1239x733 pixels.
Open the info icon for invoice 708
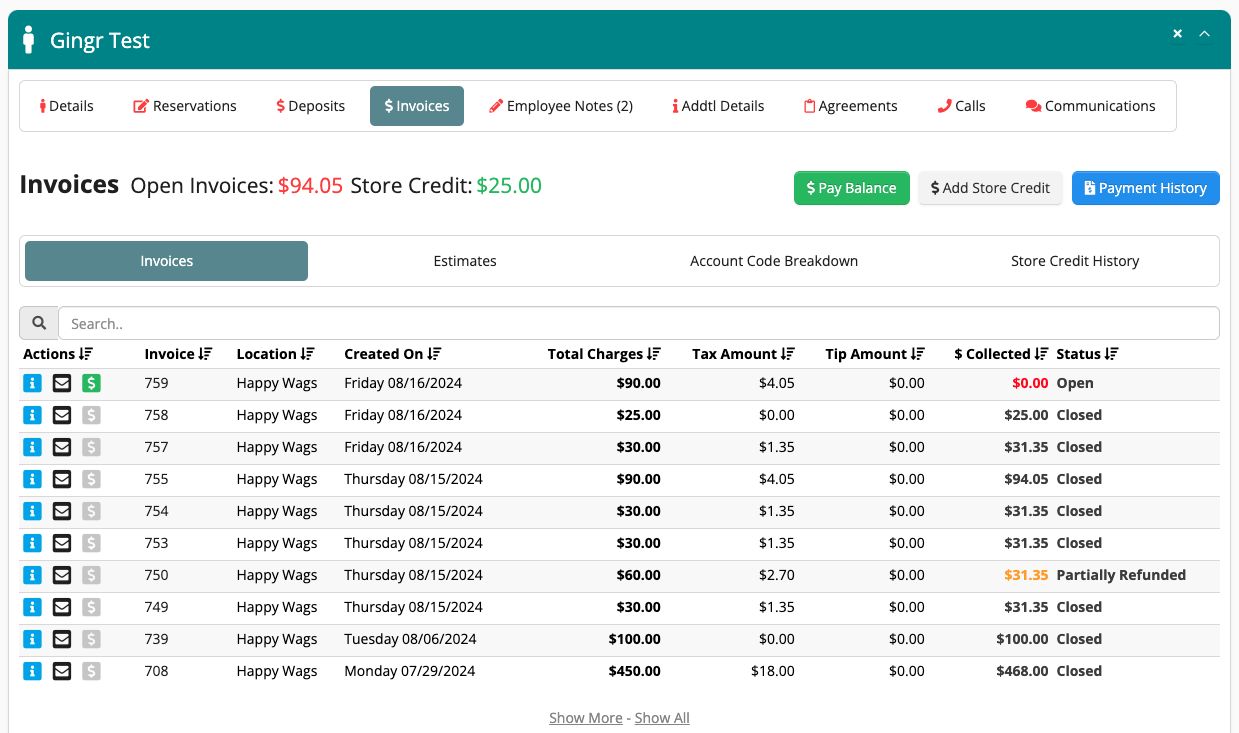click(31, 671)
